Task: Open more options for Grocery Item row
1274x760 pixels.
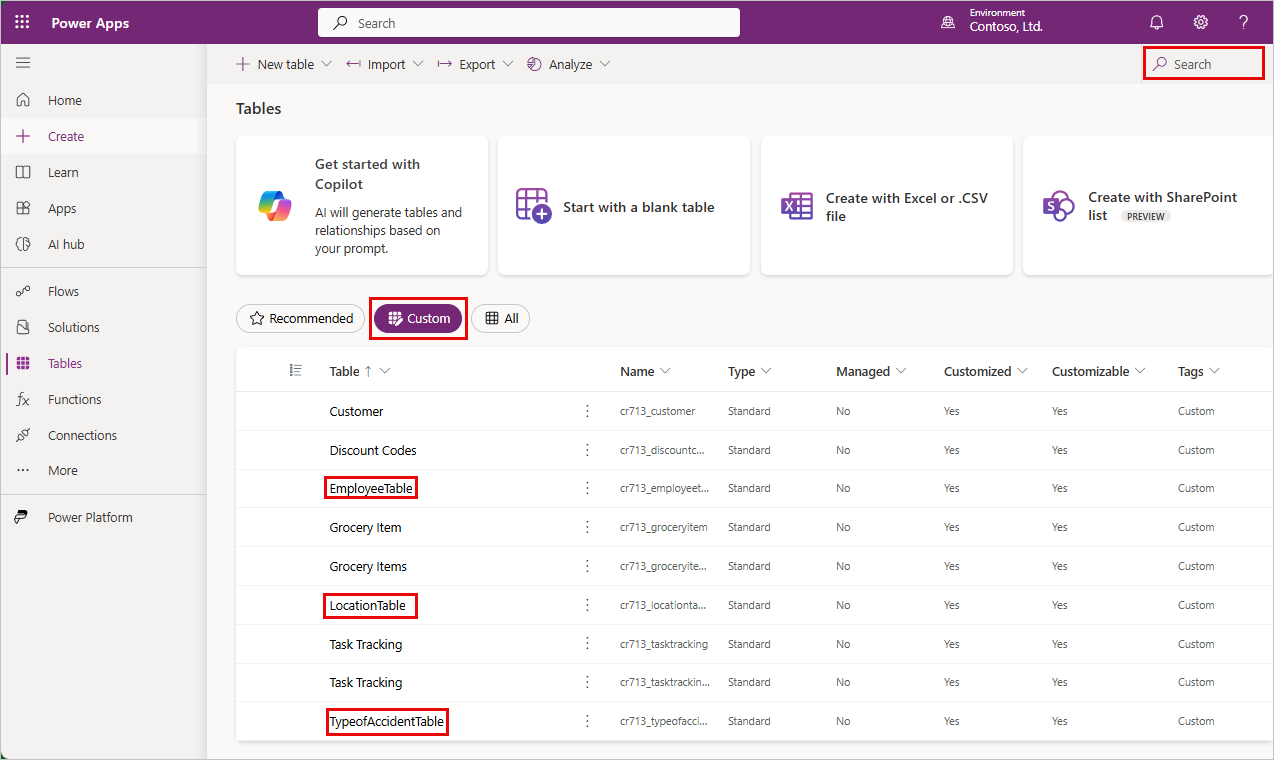Action: (587, 527)
